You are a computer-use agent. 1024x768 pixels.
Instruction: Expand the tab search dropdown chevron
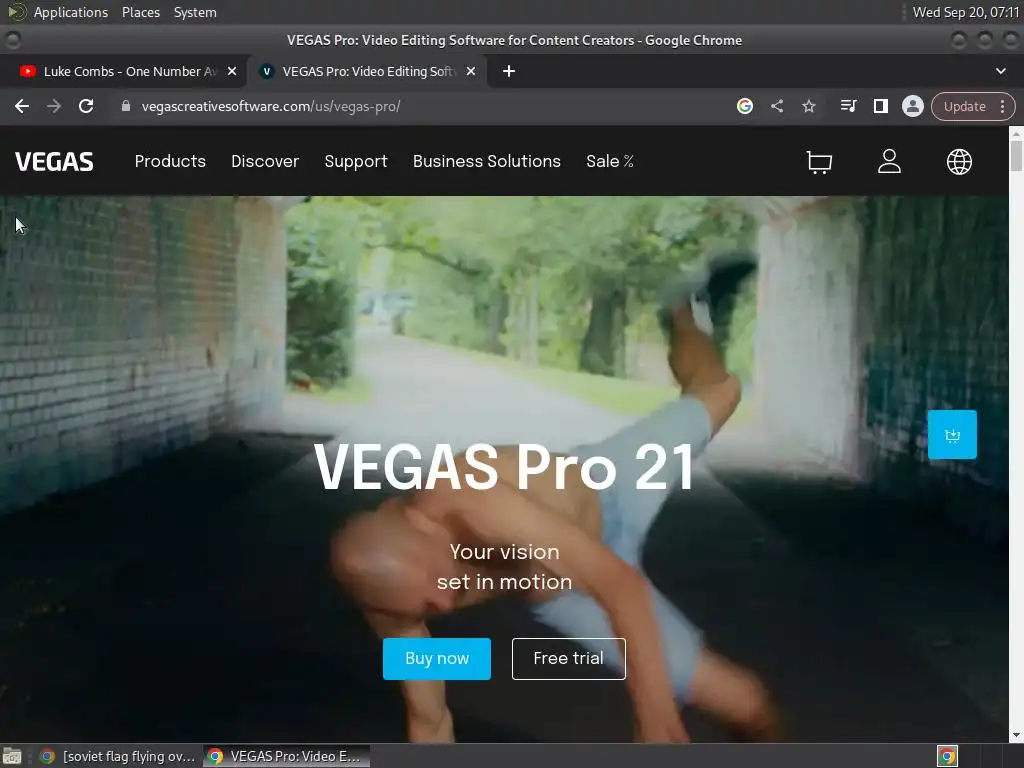coord(1000,71)
